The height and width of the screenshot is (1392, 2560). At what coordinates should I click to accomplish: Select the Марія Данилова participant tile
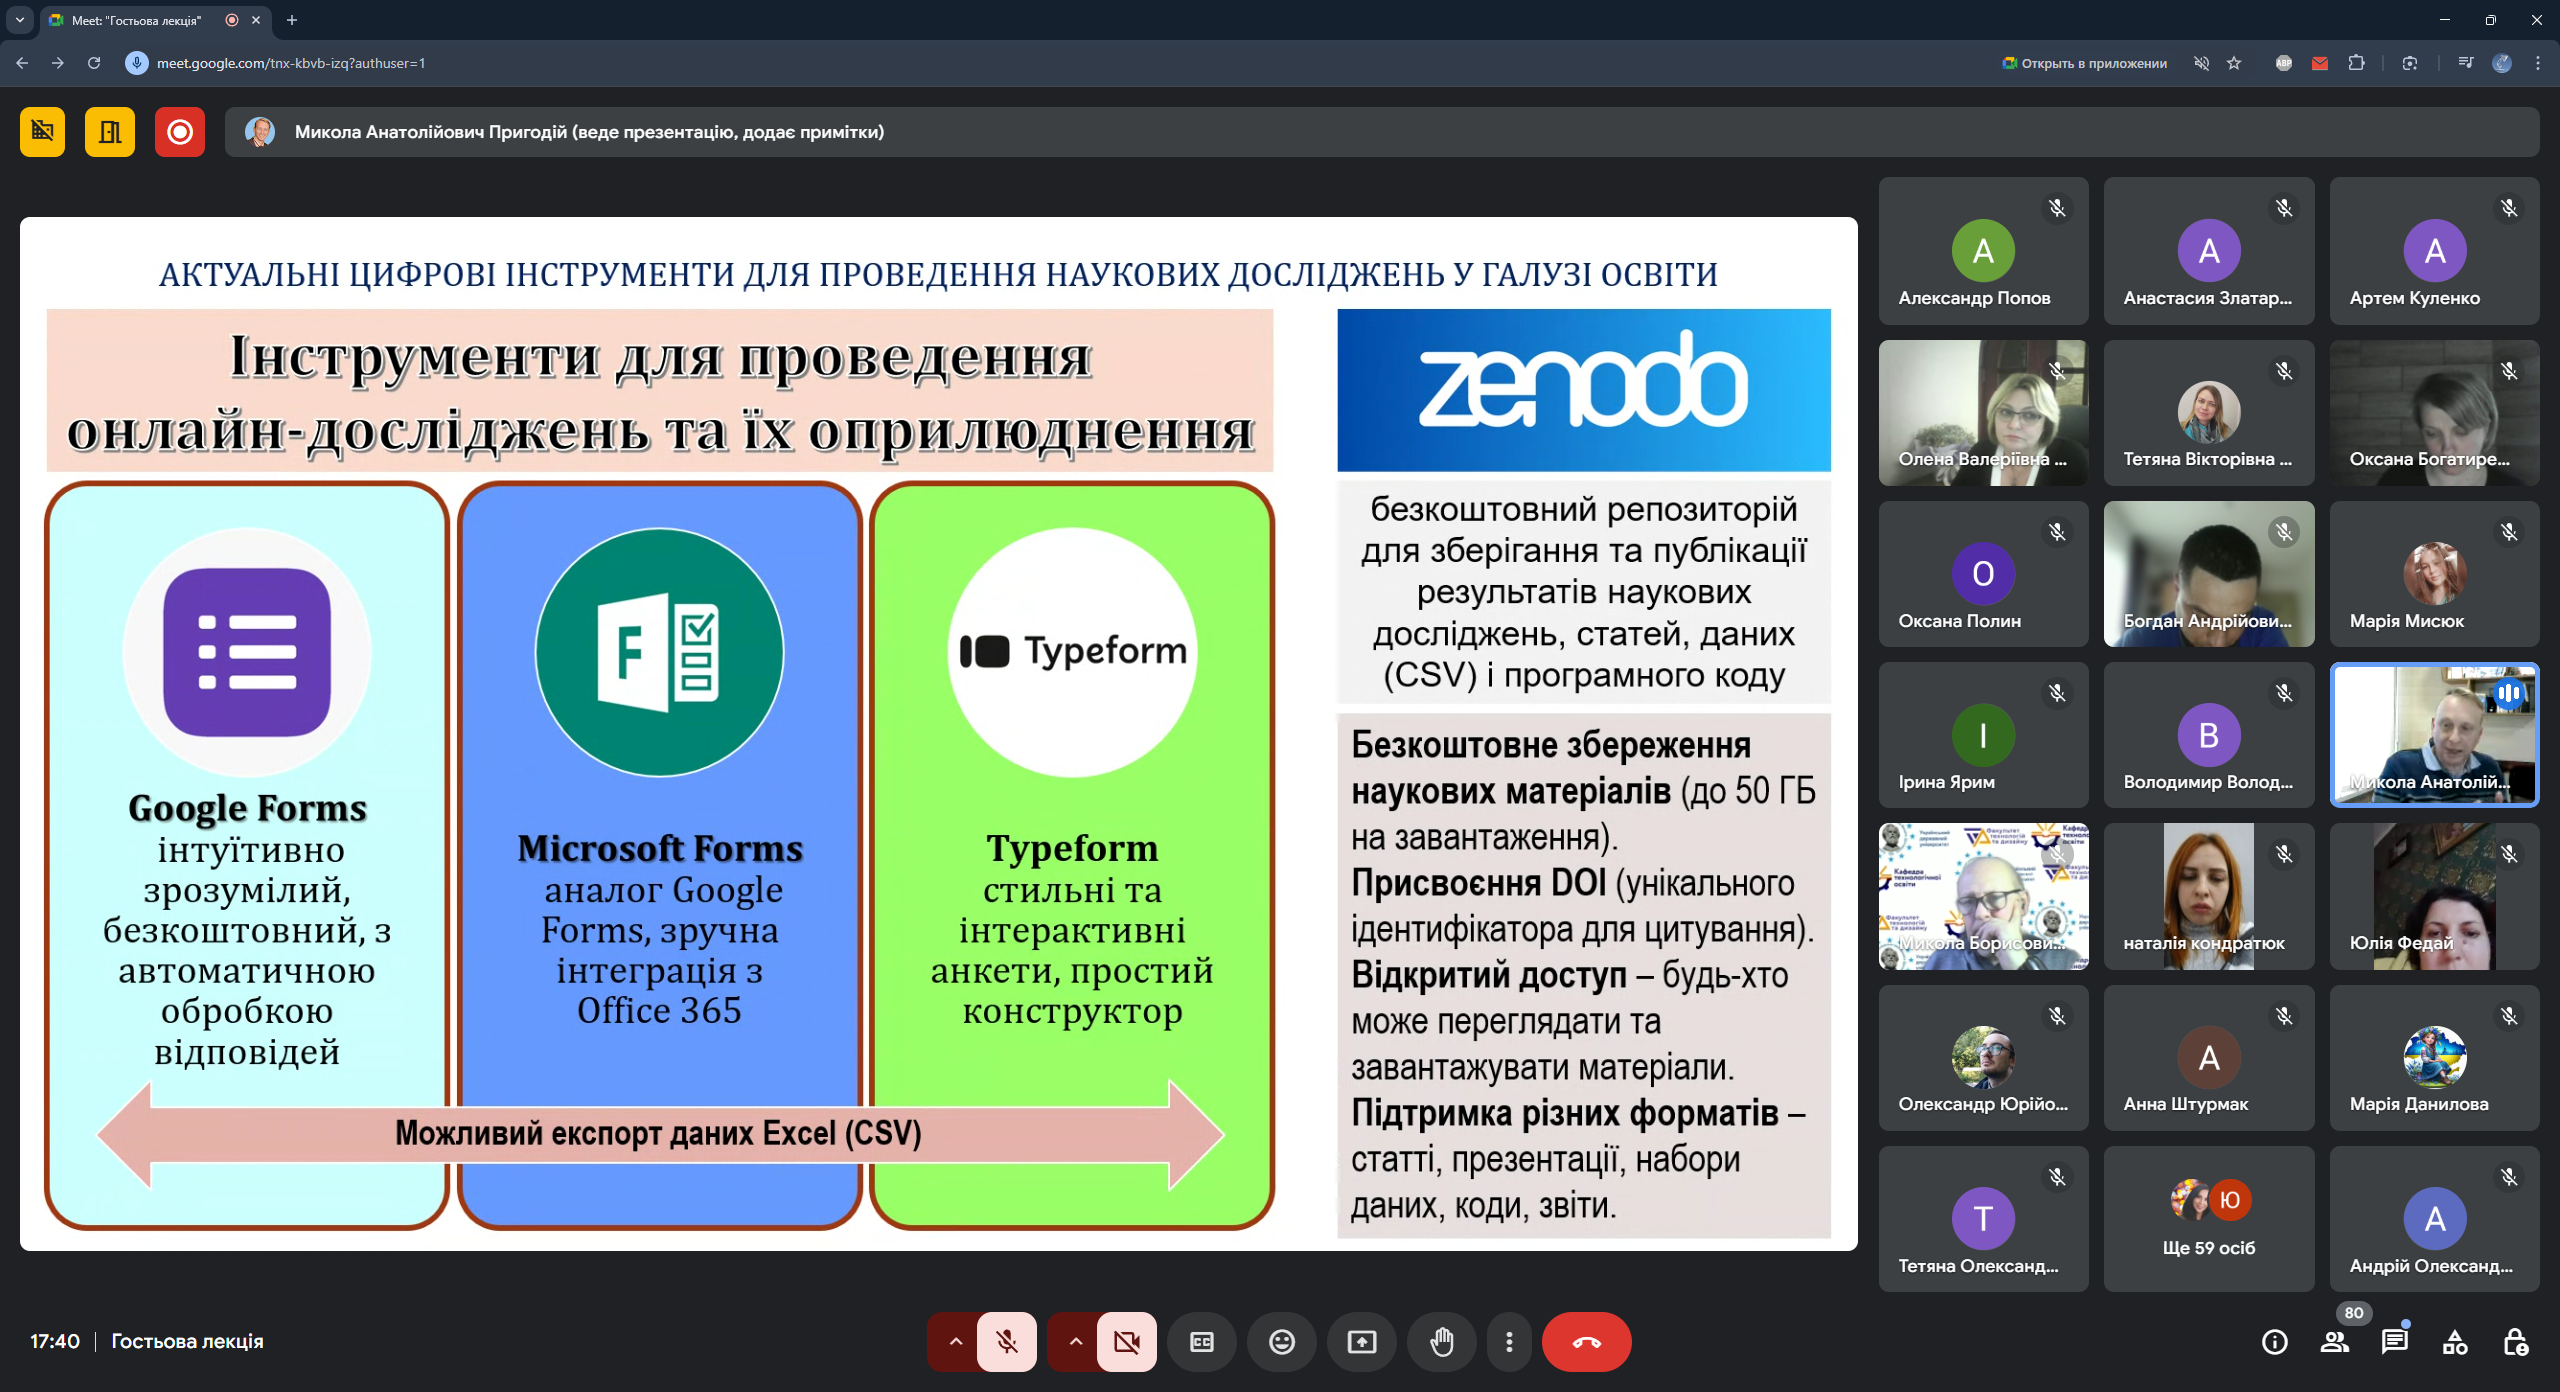click(x=2435, y=1058)
